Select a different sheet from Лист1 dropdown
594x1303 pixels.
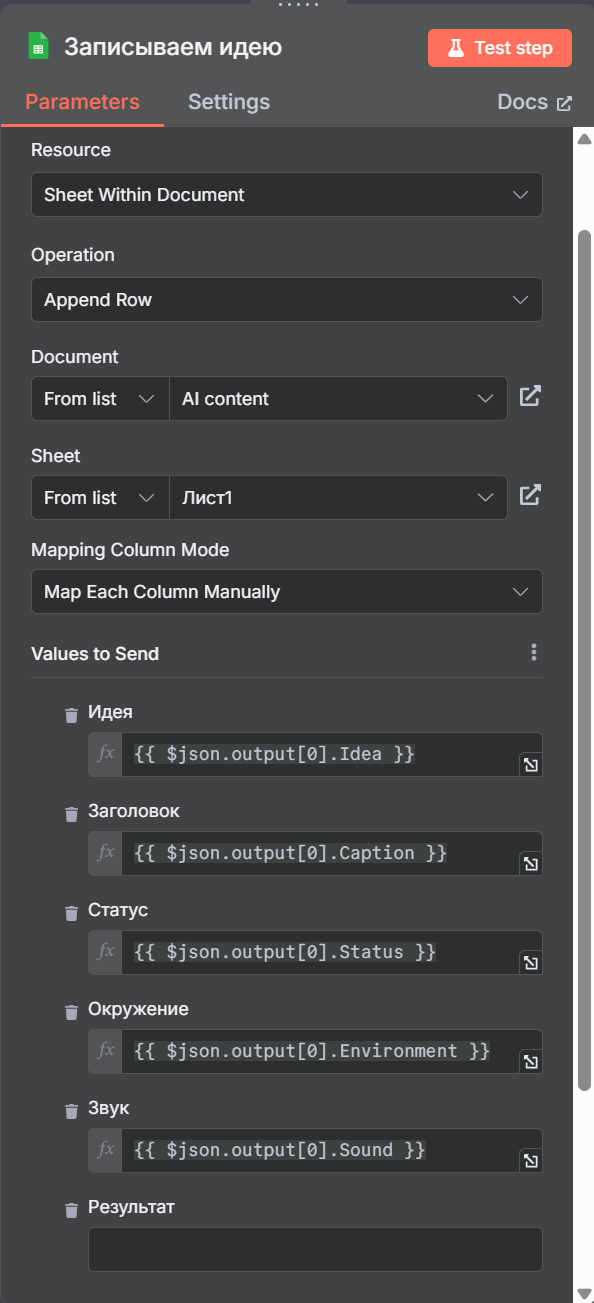(x=338, y=498)
